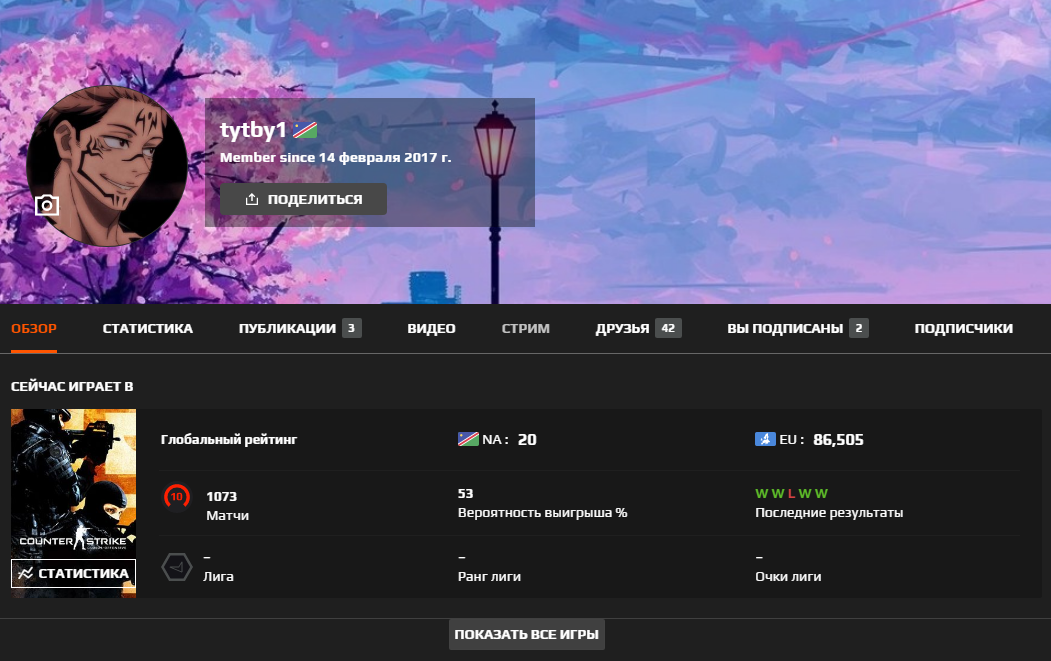The height and width of the screenshot is (661, 1051).
Task: Open the ПУБЛИКАЦИИ tab
Action: [287, 328]
